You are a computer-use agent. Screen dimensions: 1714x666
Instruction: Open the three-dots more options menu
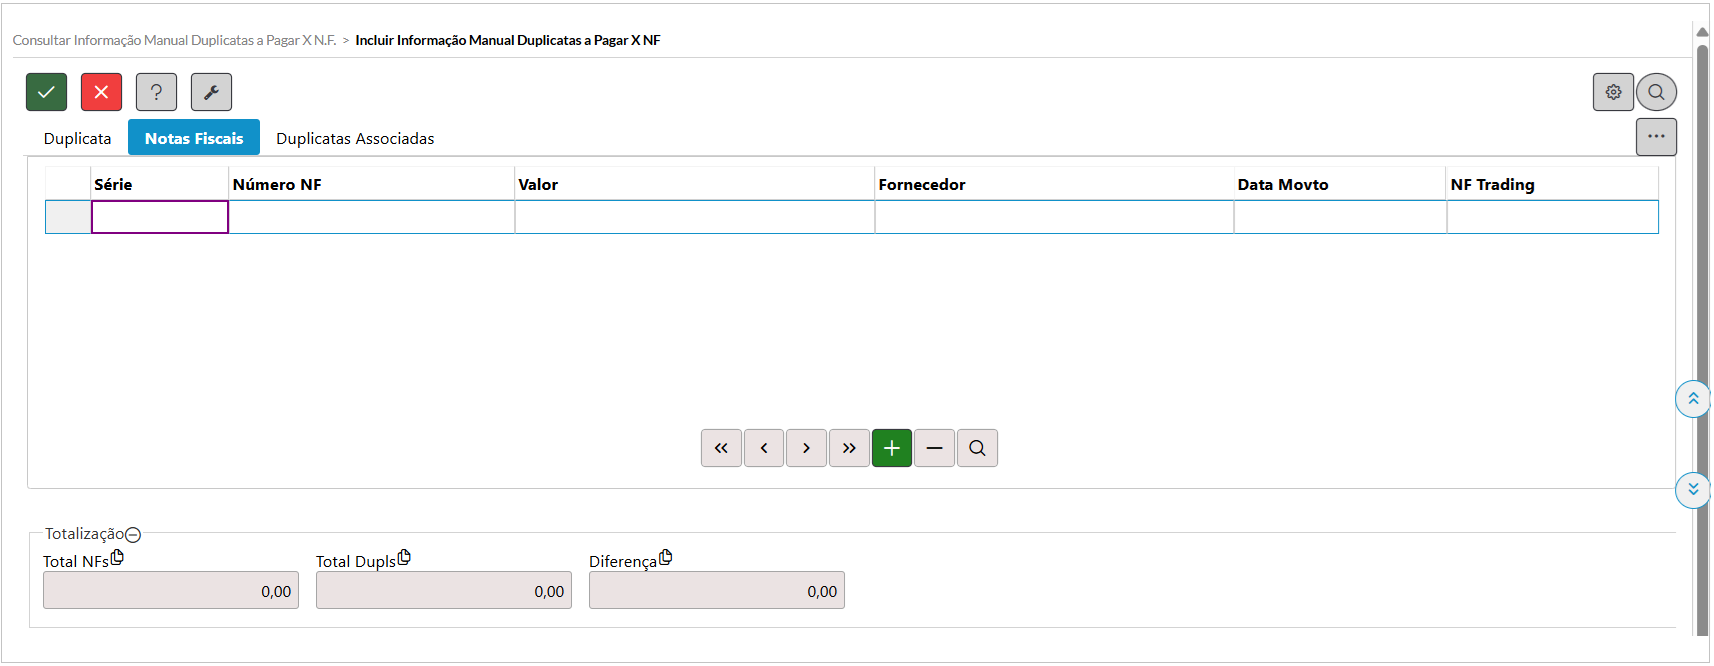click(x=1656, y=137)
